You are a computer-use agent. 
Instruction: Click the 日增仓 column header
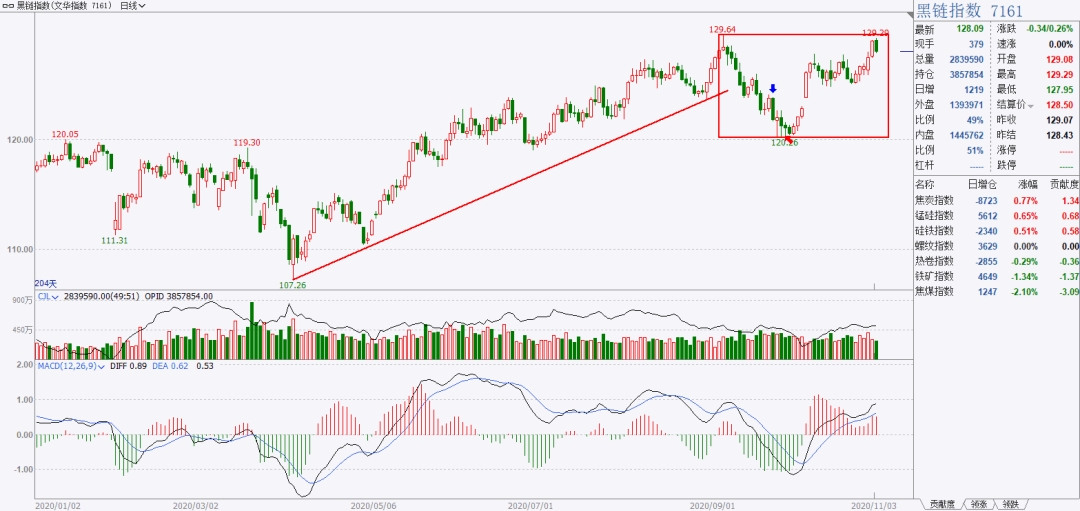(x=982, y=185)
